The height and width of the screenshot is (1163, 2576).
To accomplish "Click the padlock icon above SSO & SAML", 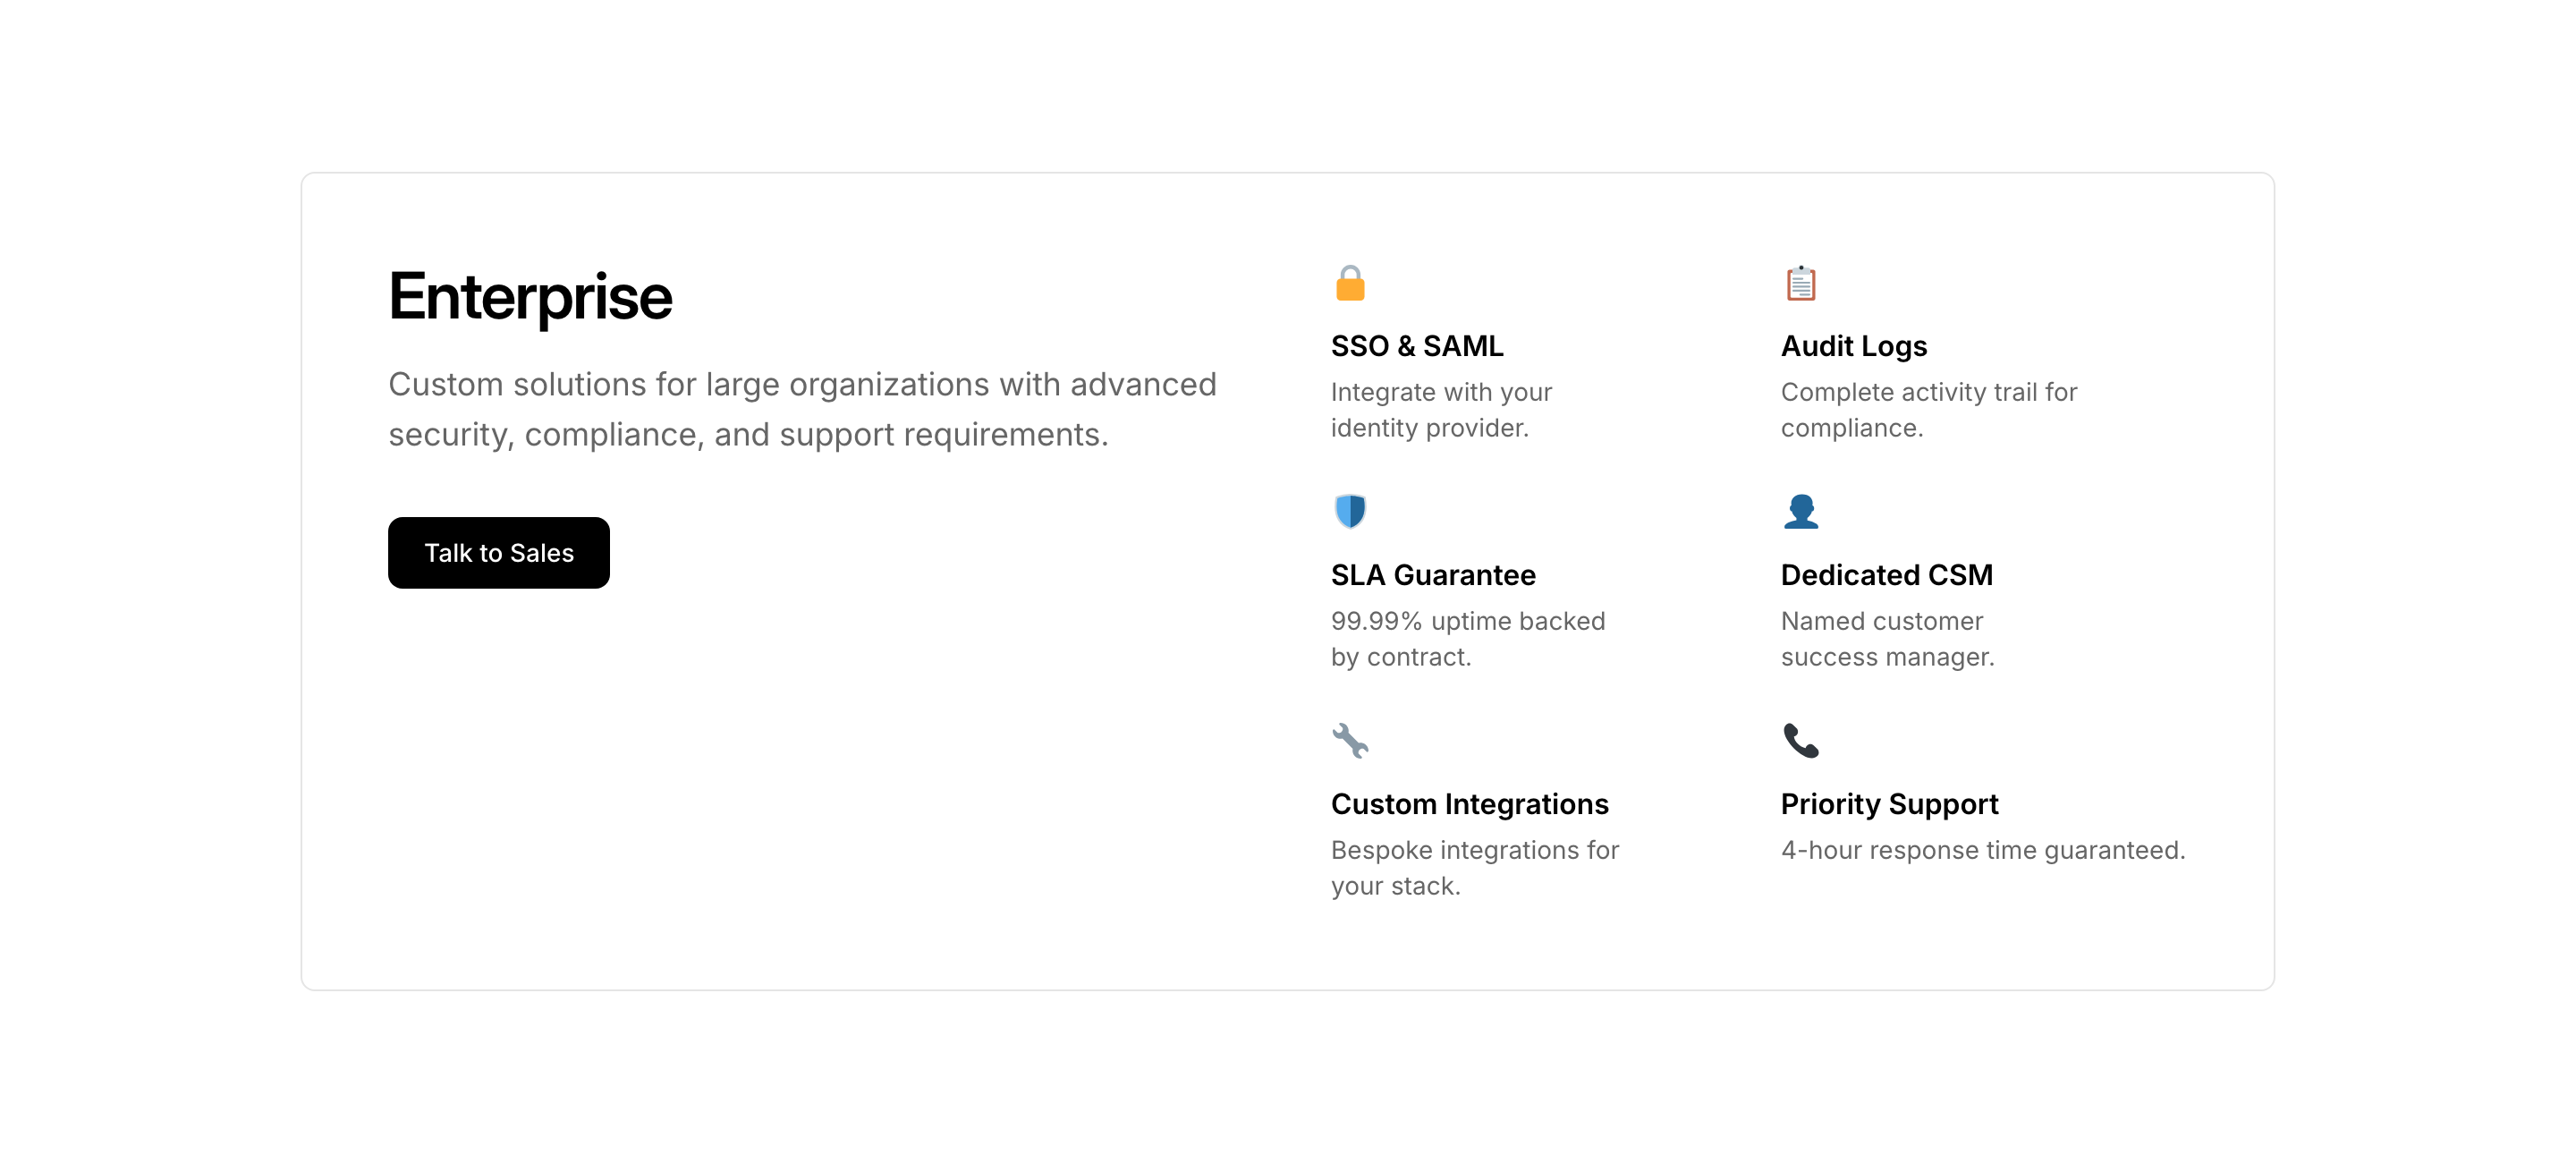I will pos(1350,283).
